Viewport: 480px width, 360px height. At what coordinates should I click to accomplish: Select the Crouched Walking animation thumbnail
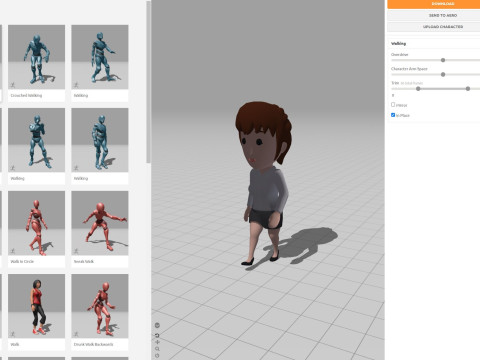[x=37, y=57]
